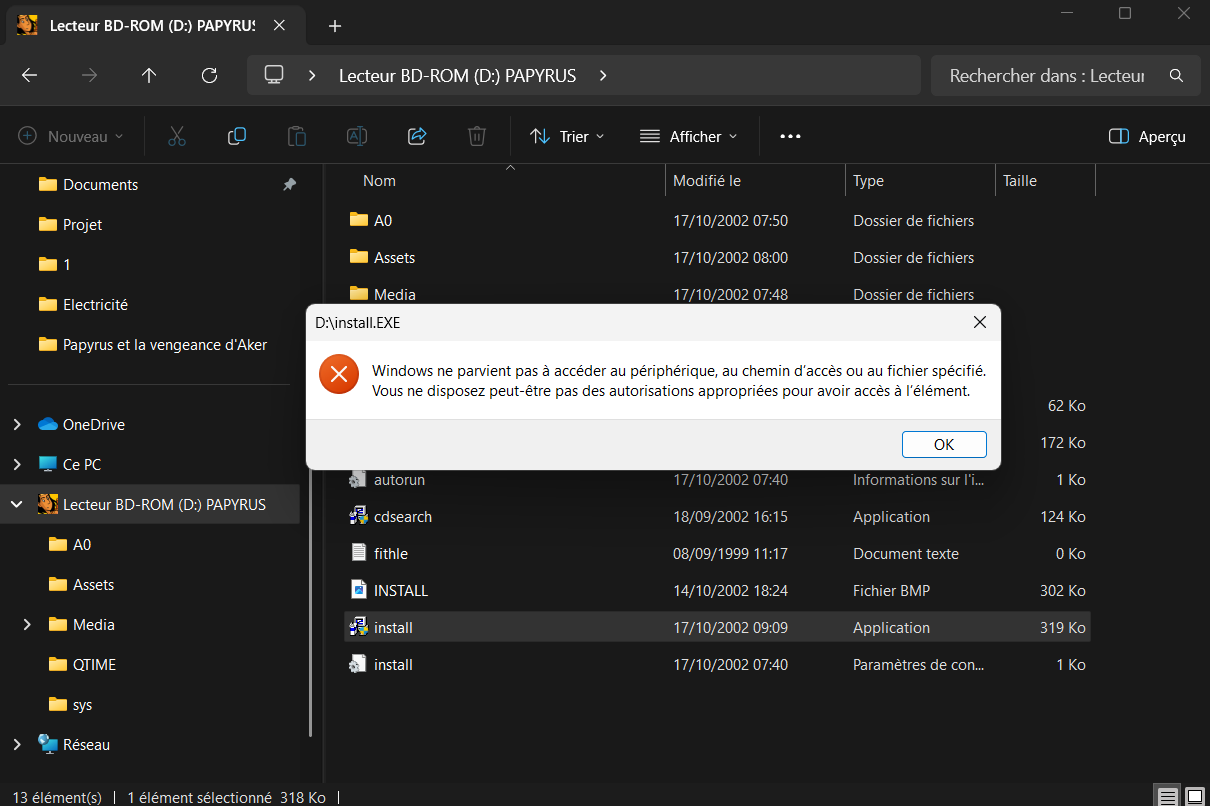Click the PC monitor icon in address bar
The width and height of the screenshot is (1210, 806).
(x=274, y=75)
